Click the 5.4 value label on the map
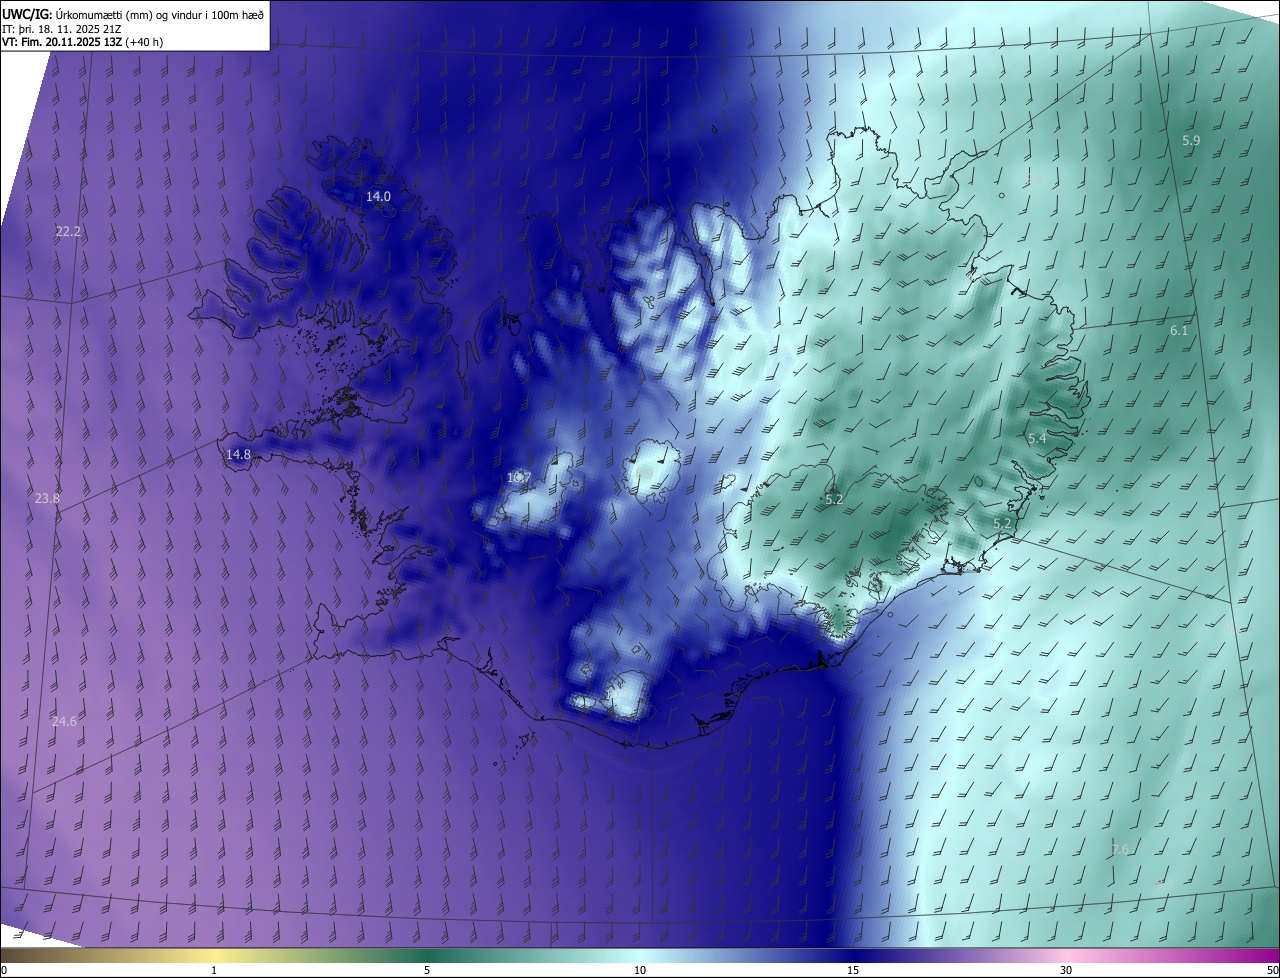 click(x=1037, y=439)
